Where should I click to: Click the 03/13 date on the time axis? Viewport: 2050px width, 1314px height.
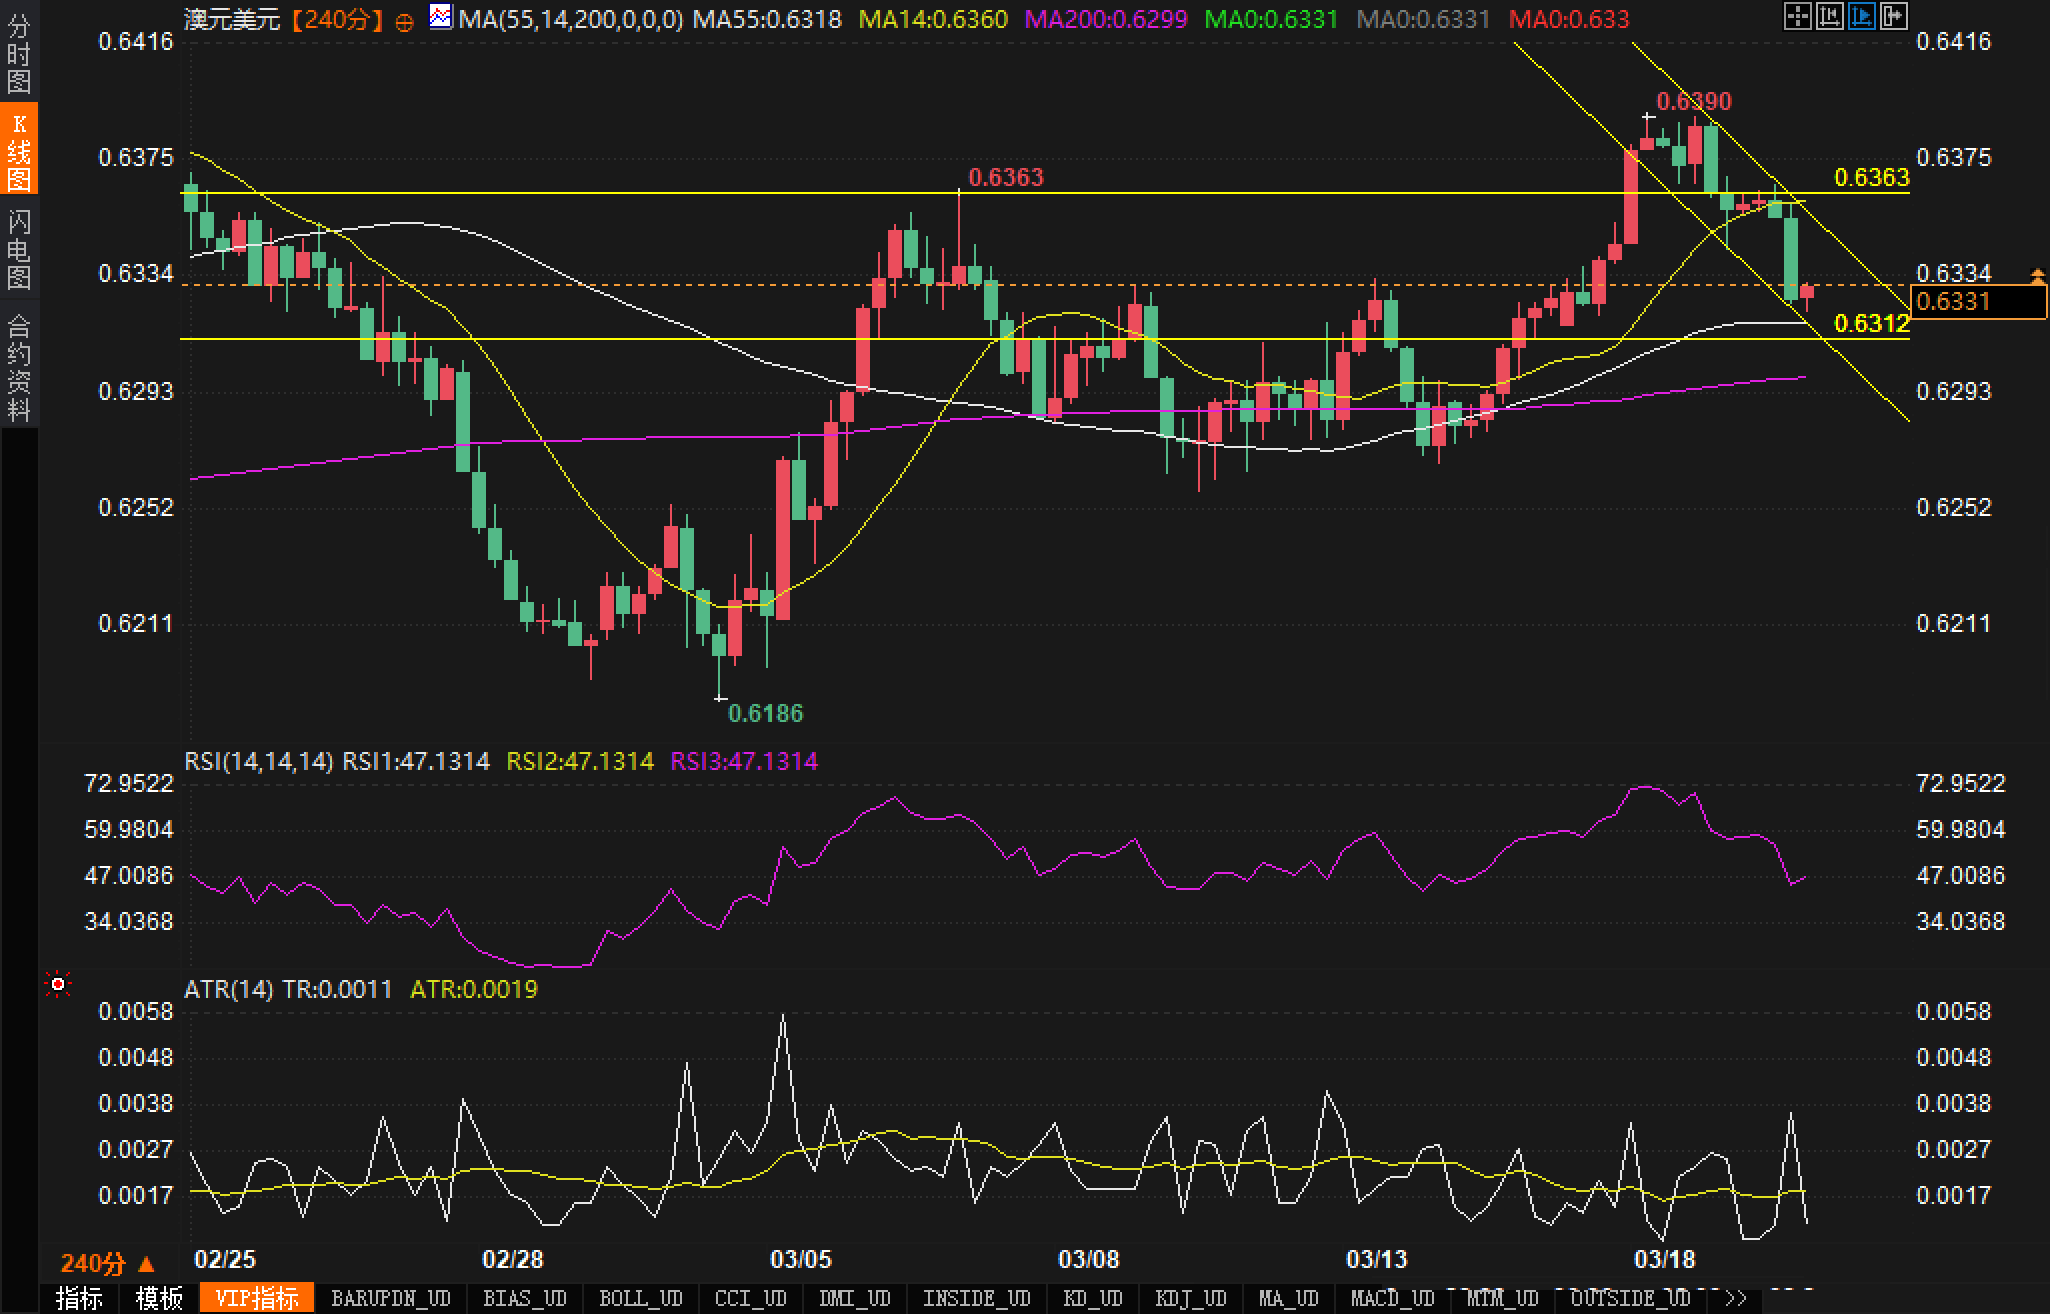pyautogui.click(x=1376, y=1259)
